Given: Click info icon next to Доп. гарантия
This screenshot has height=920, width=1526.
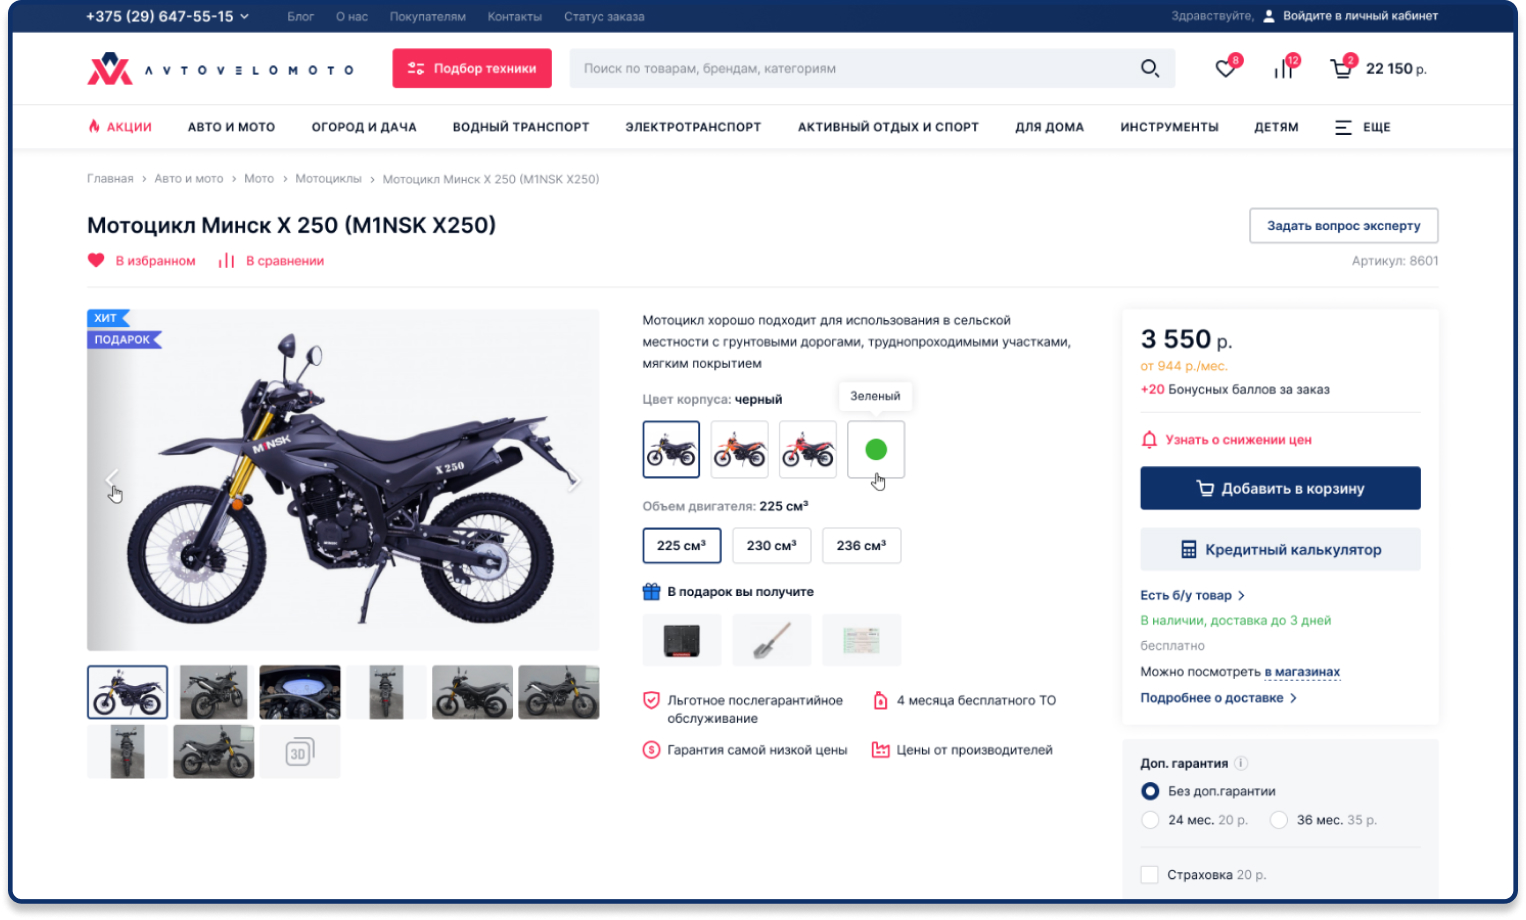Looking at the screenshot, I should point(1241,763).
